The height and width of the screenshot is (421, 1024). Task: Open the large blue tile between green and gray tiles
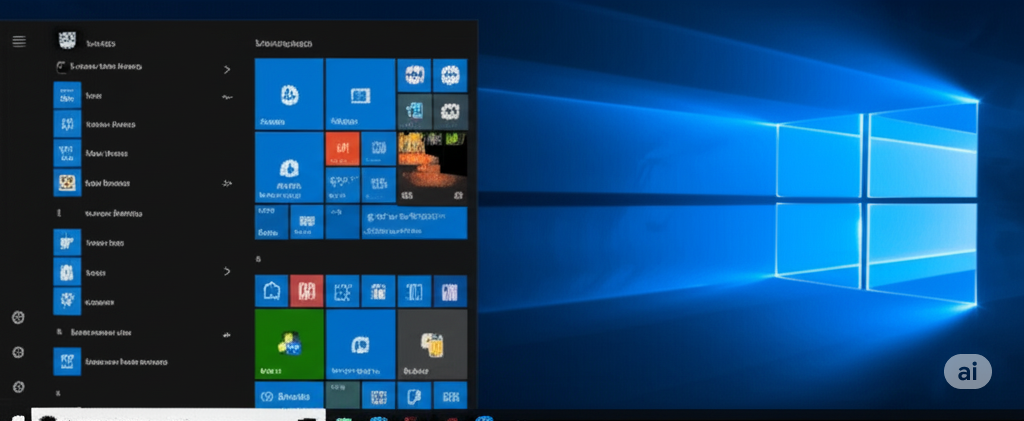coord(360,344)
